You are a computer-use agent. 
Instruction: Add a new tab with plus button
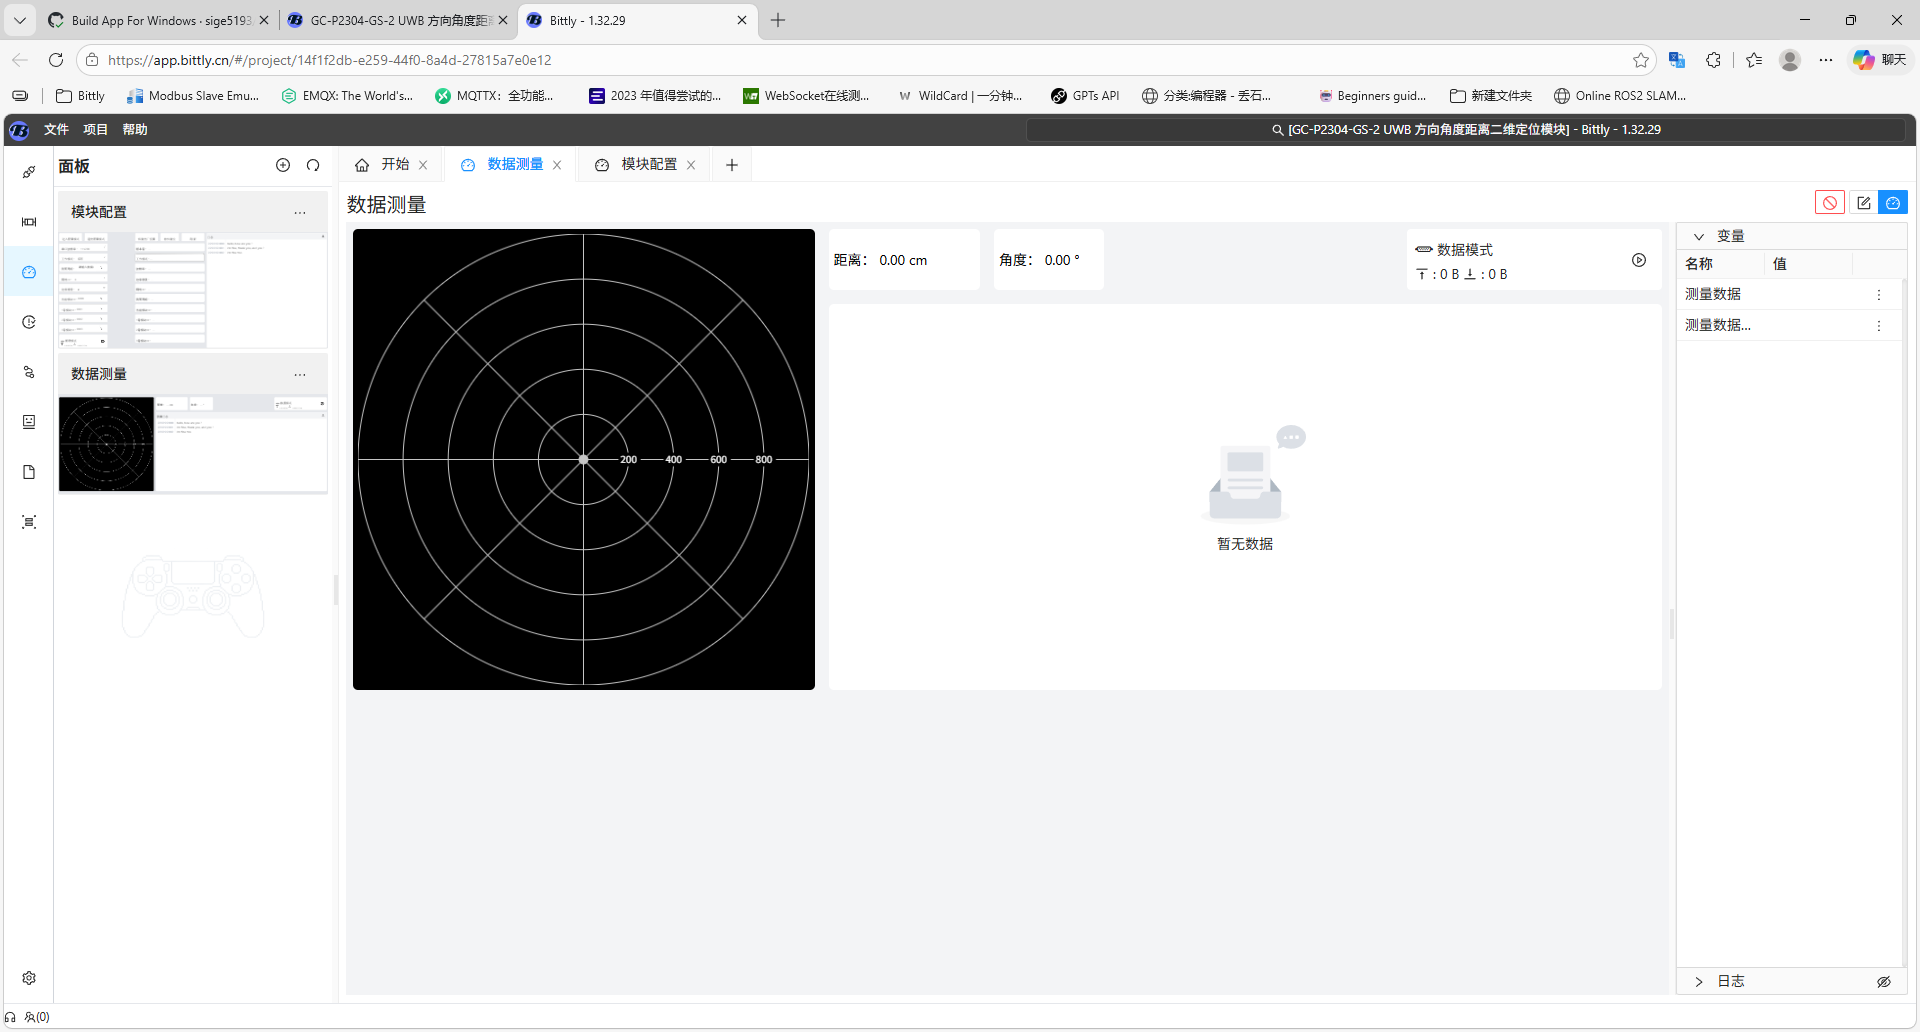tap(732, 165)
